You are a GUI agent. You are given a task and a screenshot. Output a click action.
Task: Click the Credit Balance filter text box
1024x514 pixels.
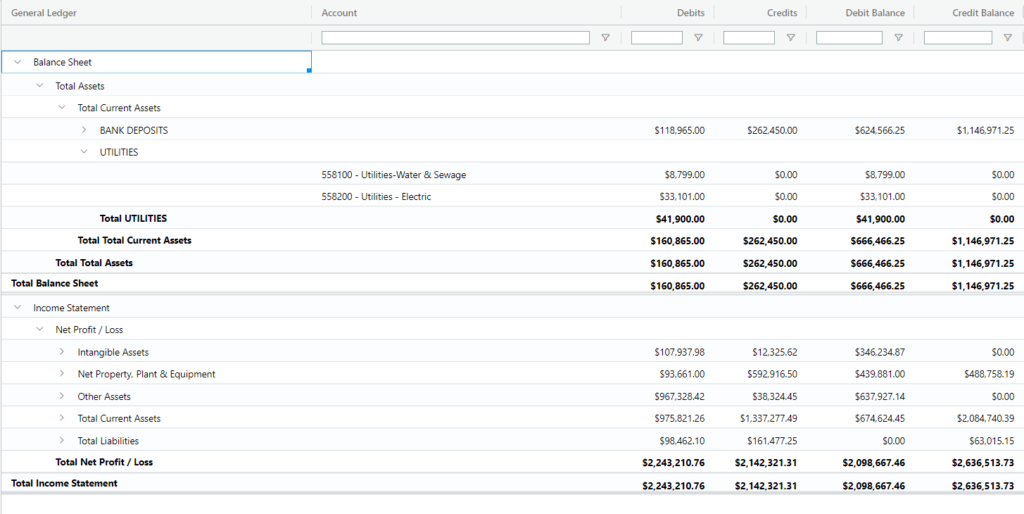958,38
